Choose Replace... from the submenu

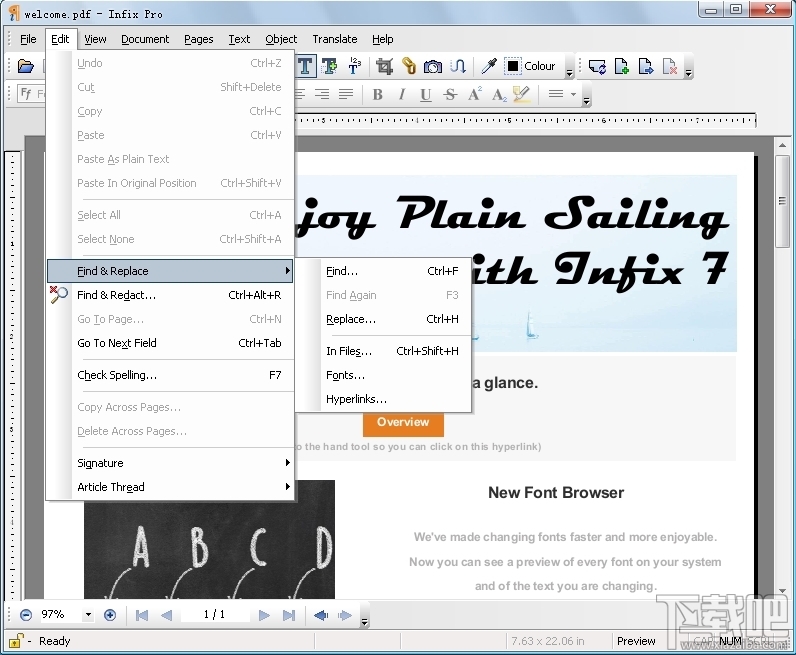[x=384, y=319]
